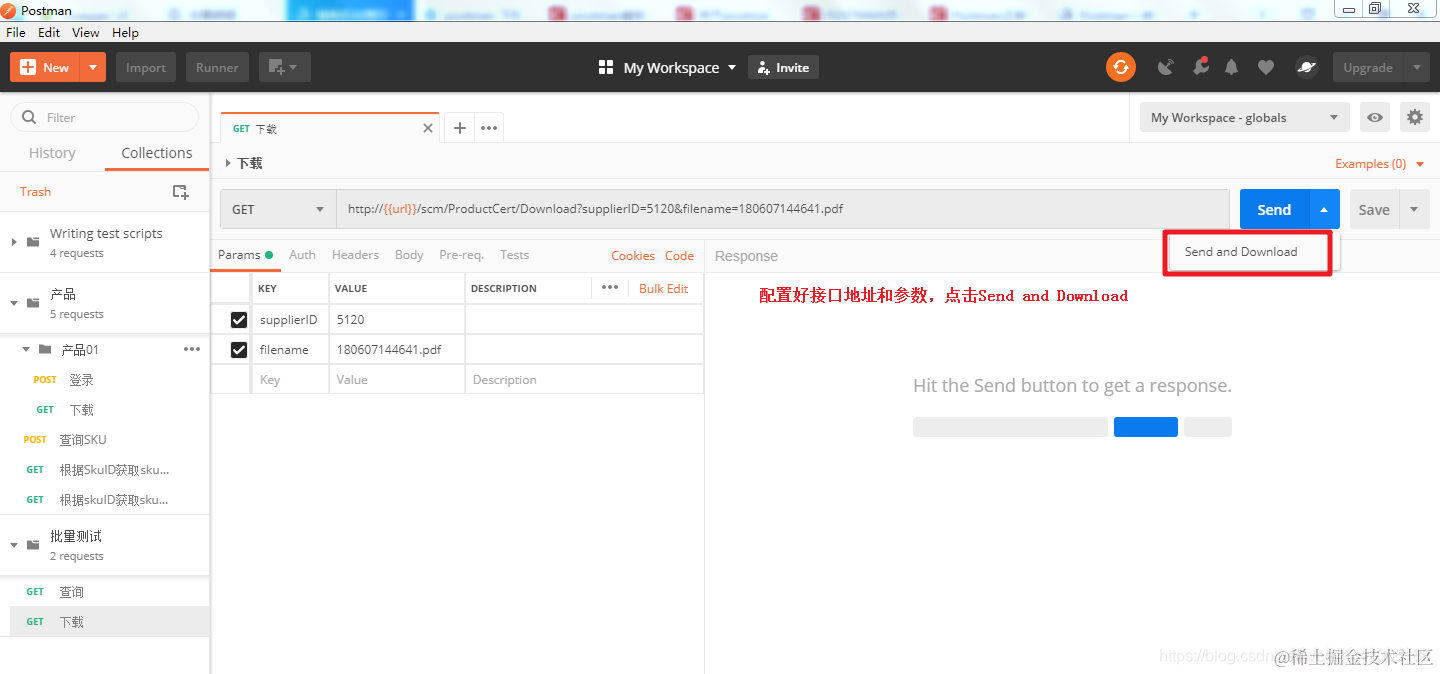
Task: Expand Examples (0) dropdown
Action: click(x=1380, y=163)
